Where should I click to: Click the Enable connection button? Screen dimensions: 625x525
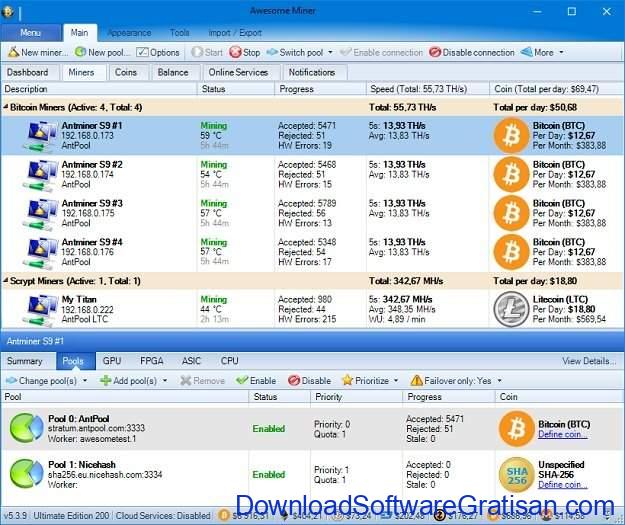(x=381, y=52)
